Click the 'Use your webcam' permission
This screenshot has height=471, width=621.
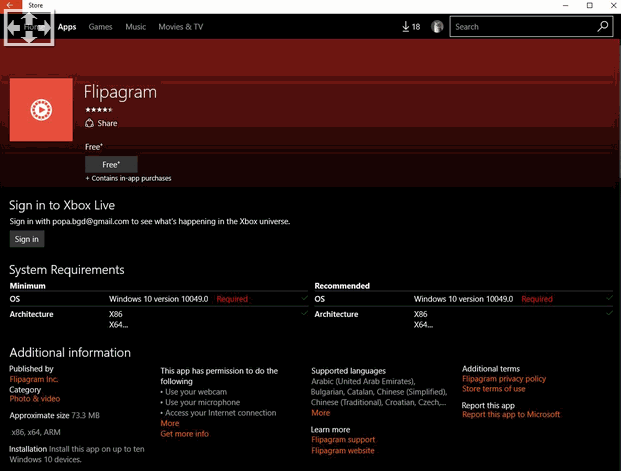(x=194, y=392)
